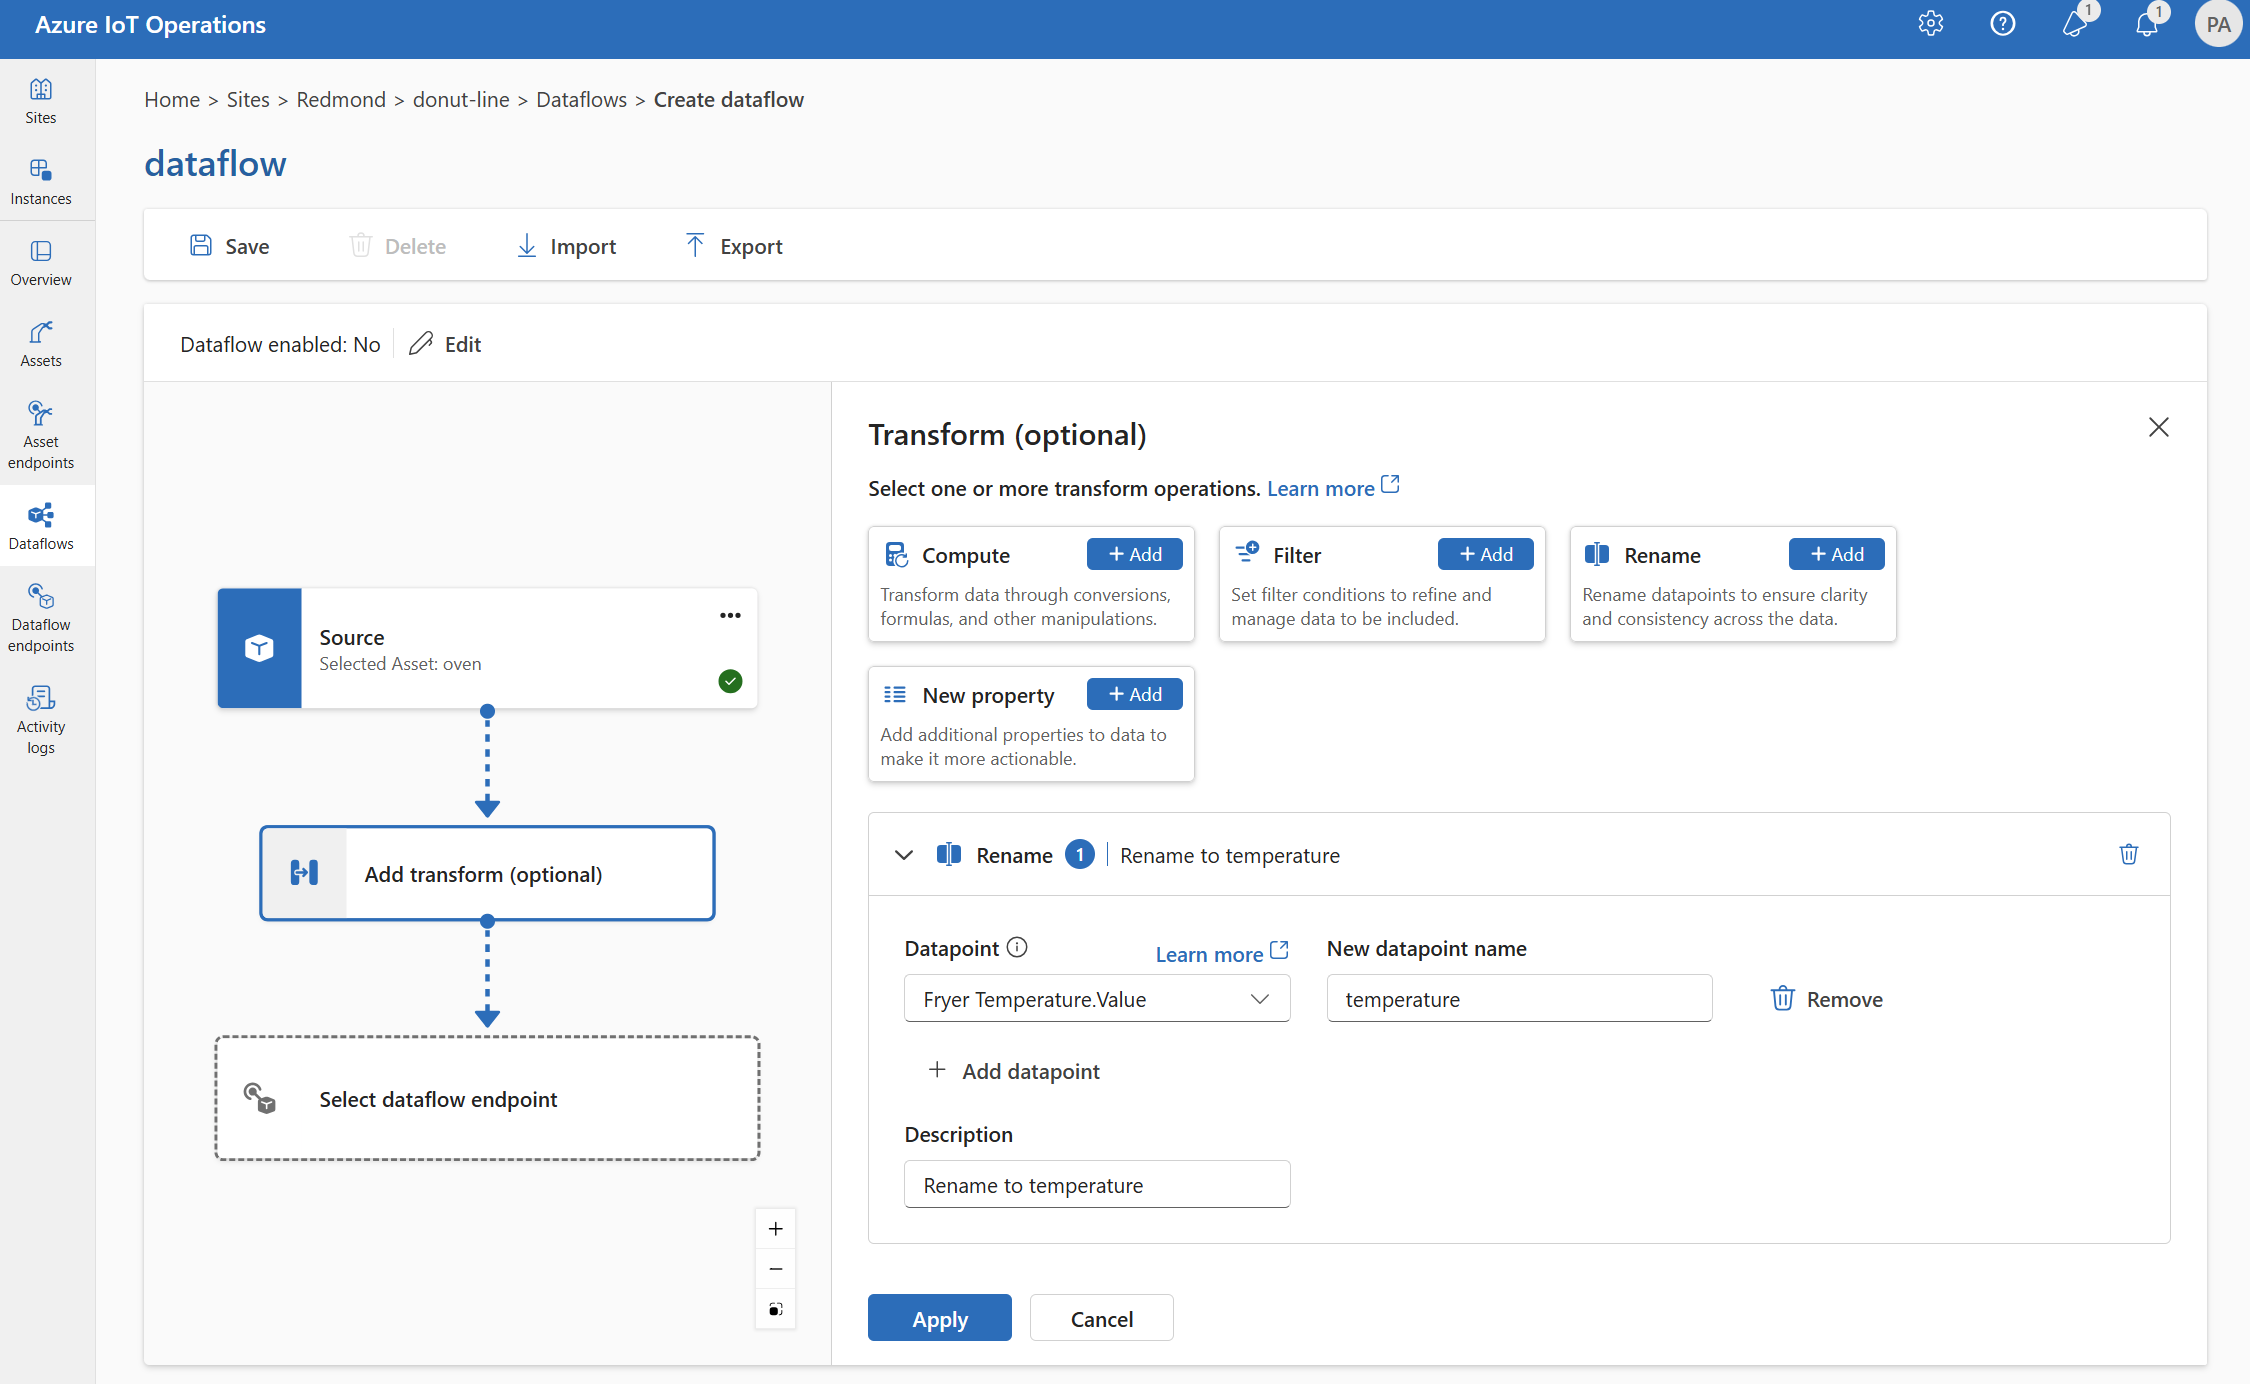The height and width of the screenshot is (1384, 2250).
Task: Collapse the Rename to temperature section
Action: [x=903, y=855]
